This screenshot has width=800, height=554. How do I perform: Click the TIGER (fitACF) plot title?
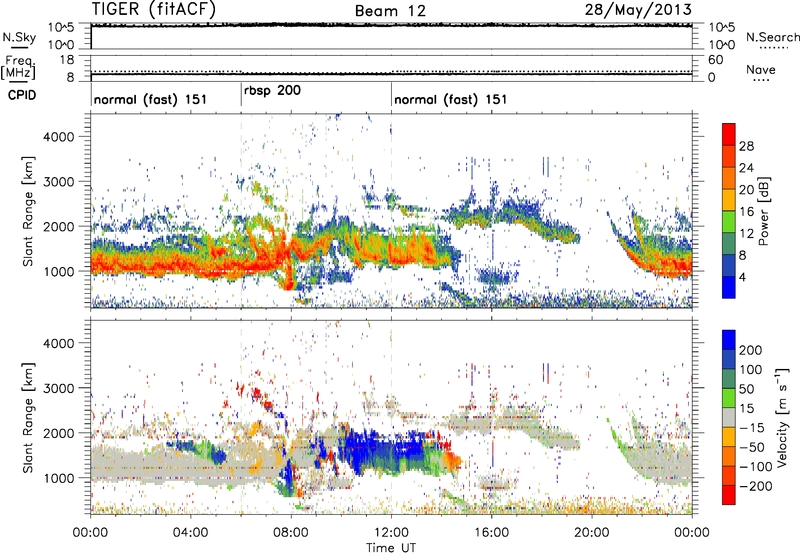point(154,9)
